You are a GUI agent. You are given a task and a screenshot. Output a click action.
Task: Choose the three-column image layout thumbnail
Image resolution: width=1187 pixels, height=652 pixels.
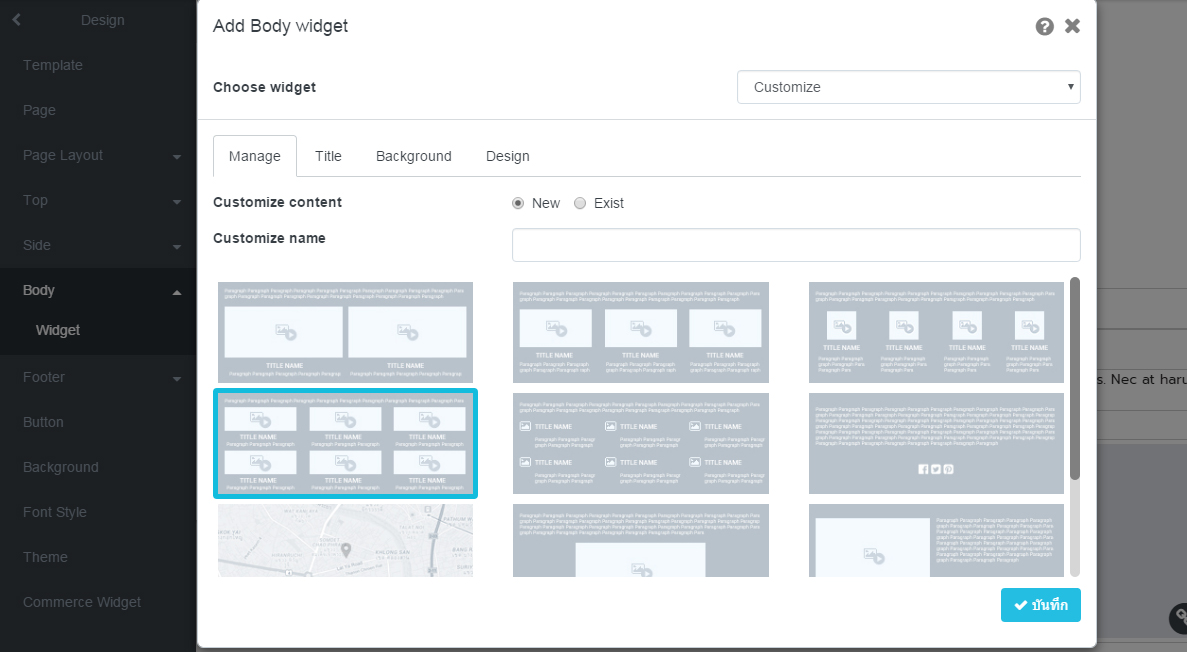pyautogui.click(x=641, y=332)
